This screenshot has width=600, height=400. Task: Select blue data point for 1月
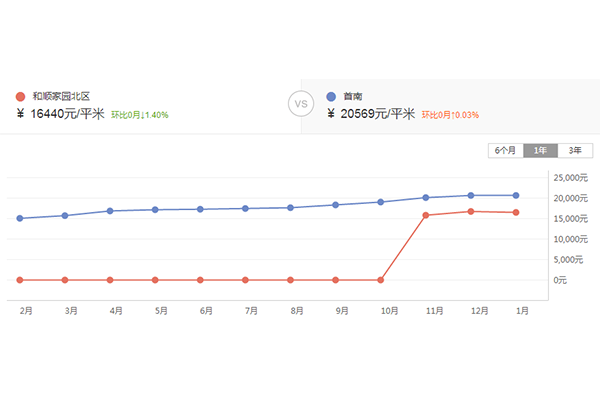coord(516,195)
